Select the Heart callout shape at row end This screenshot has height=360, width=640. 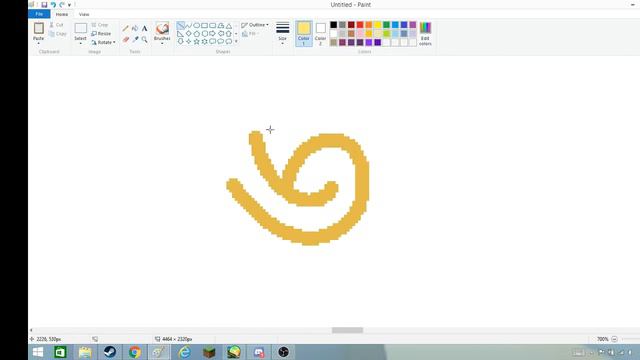pyautogui.click(x=229, y=41)
